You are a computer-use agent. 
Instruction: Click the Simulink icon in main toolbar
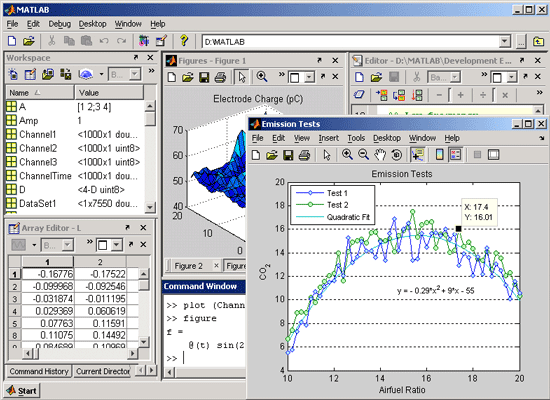click(143, 41)
